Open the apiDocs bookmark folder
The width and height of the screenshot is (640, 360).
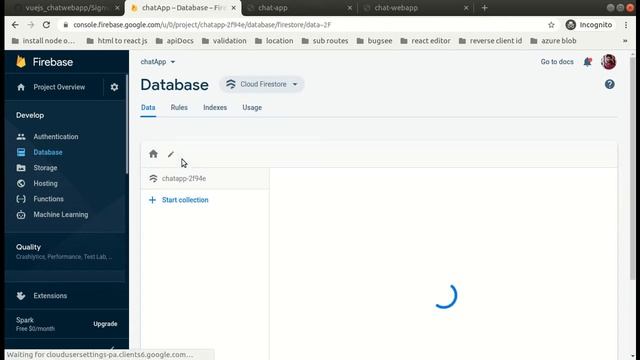[x=175, y=41]
